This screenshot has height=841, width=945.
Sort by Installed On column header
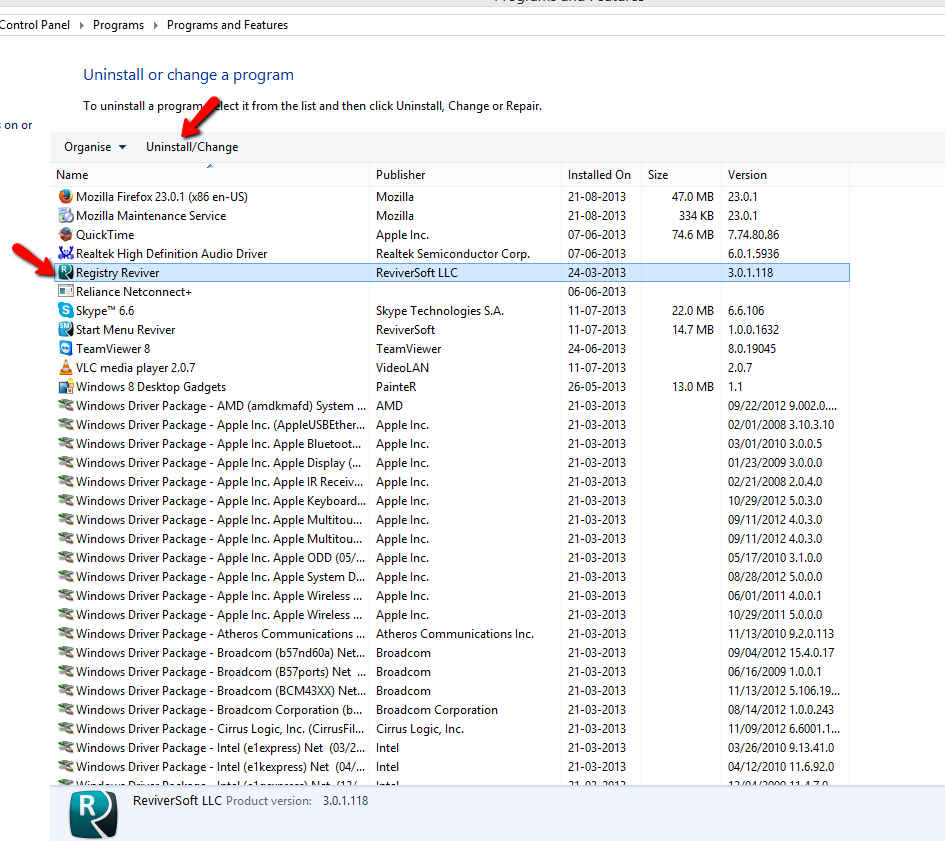point(599,175)
